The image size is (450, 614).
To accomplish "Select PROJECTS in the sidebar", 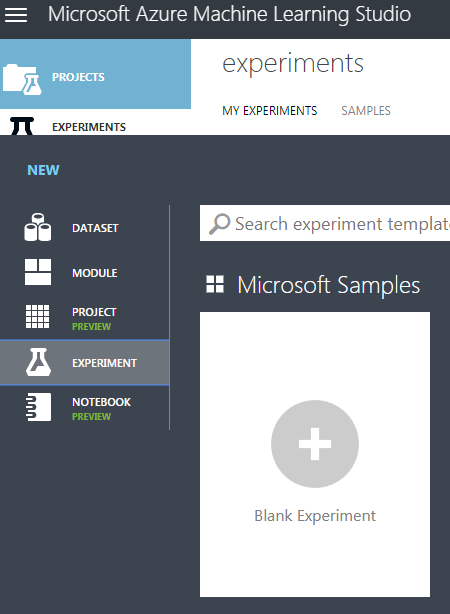I will 95,74.
